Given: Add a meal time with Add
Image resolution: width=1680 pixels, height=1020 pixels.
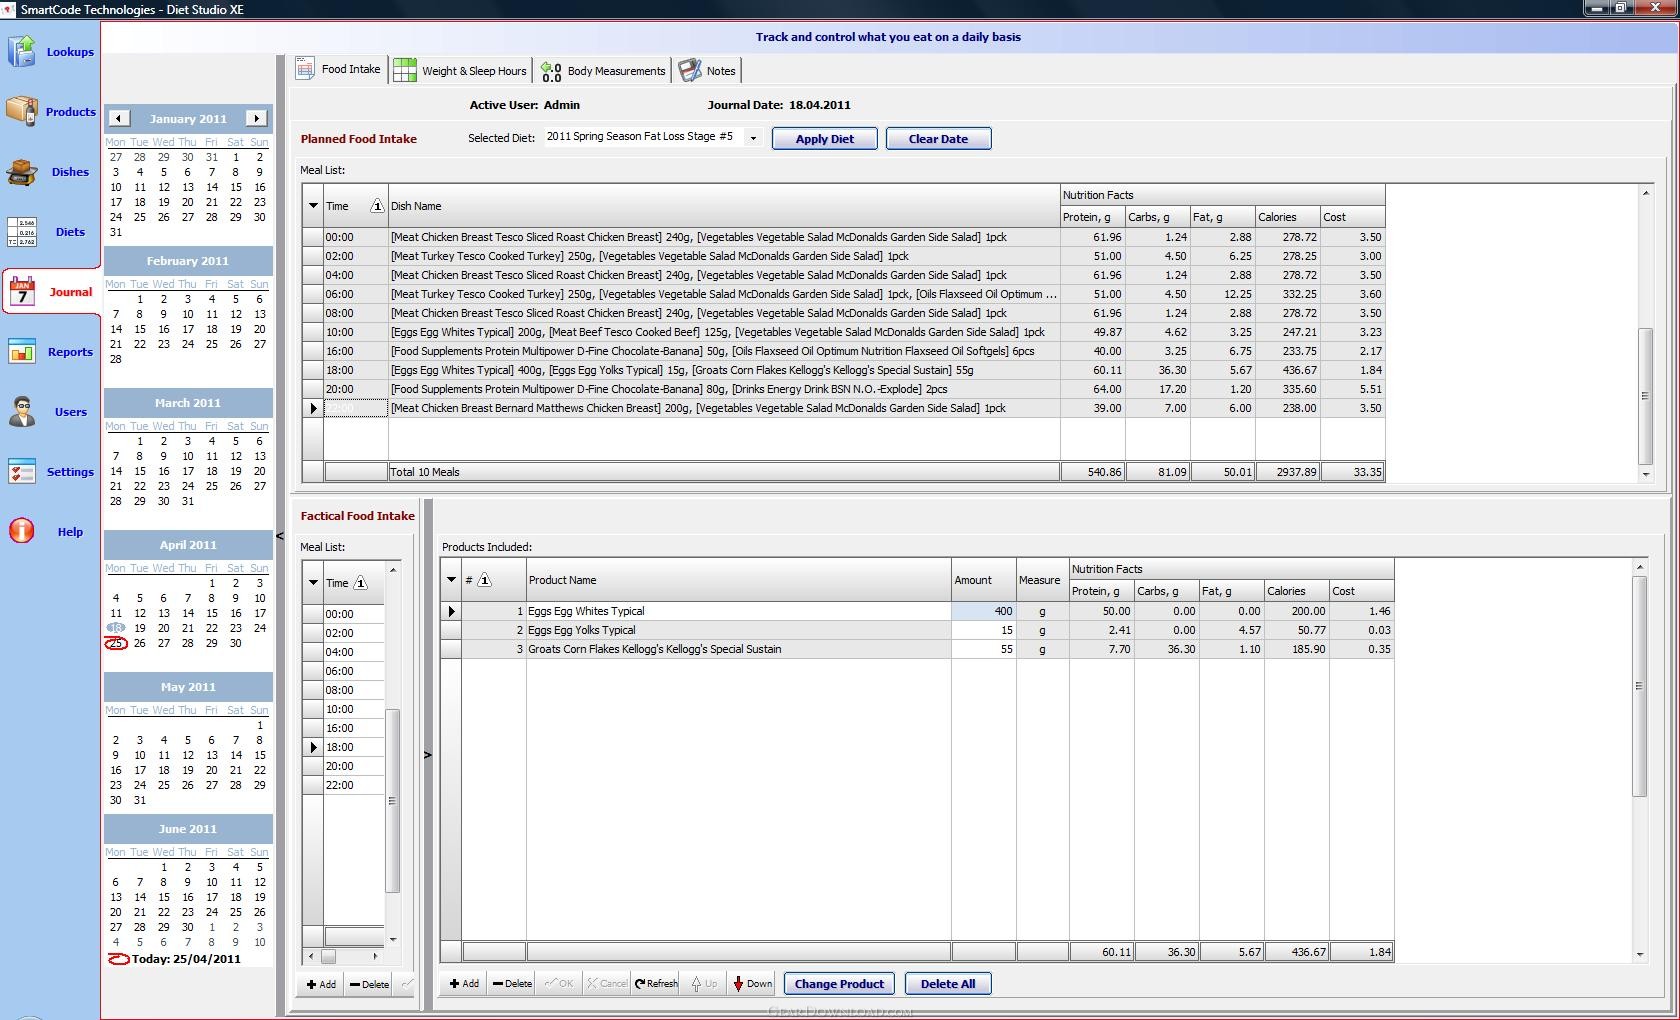Looking at the screenshot, I should (322, 984).
